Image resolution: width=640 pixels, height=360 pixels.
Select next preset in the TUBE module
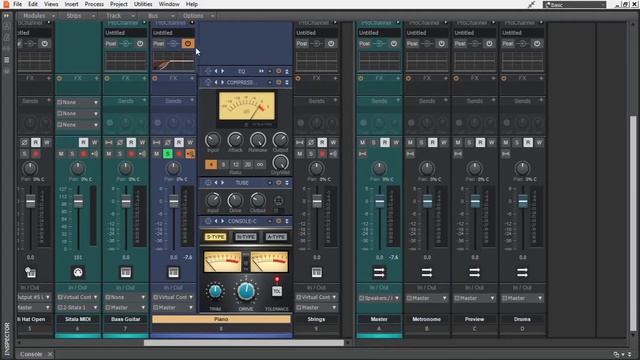[222, 183]
